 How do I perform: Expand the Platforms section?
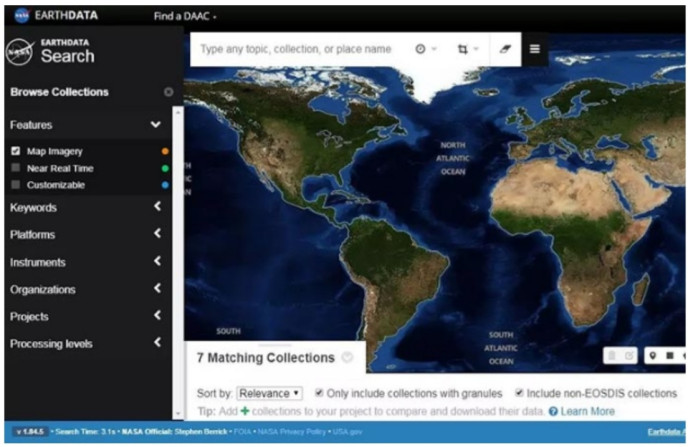(x=158, y=233)
